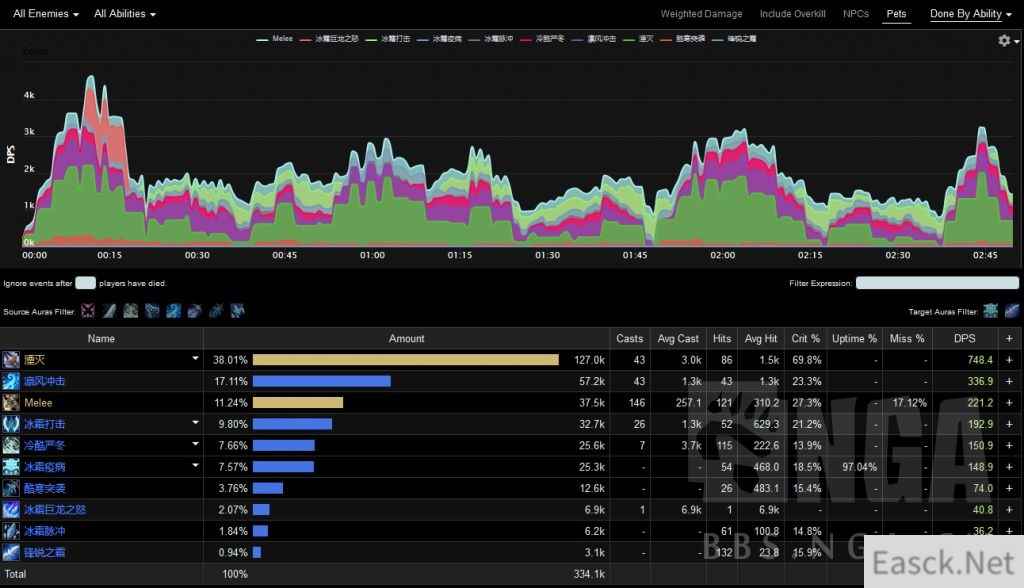Viewport: 1024px width, 588px height.
Task: Click the 冰霜巨龙之怒 ability icon
Action: [11, 509]
